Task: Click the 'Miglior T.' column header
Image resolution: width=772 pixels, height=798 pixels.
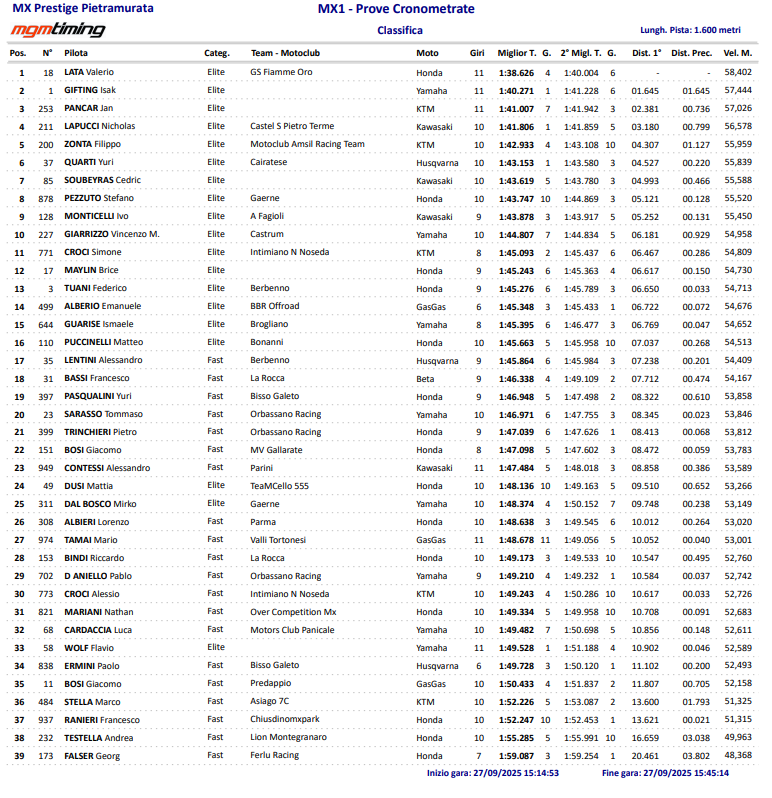Action: [x=517, y=53]
